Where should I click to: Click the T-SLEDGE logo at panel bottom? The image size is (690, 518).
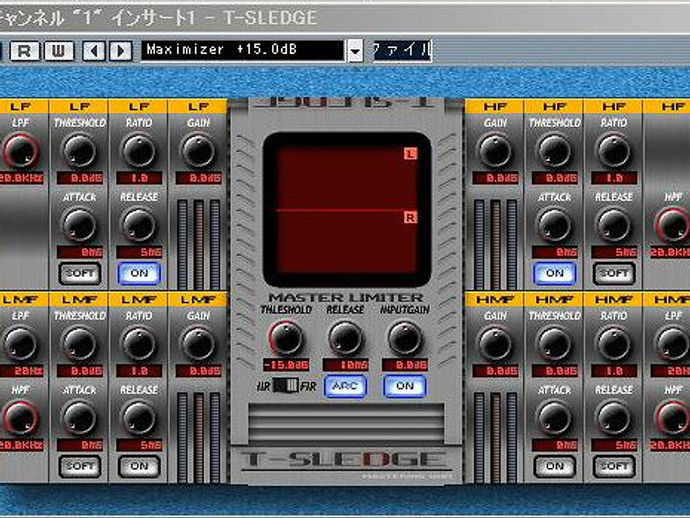345,460
